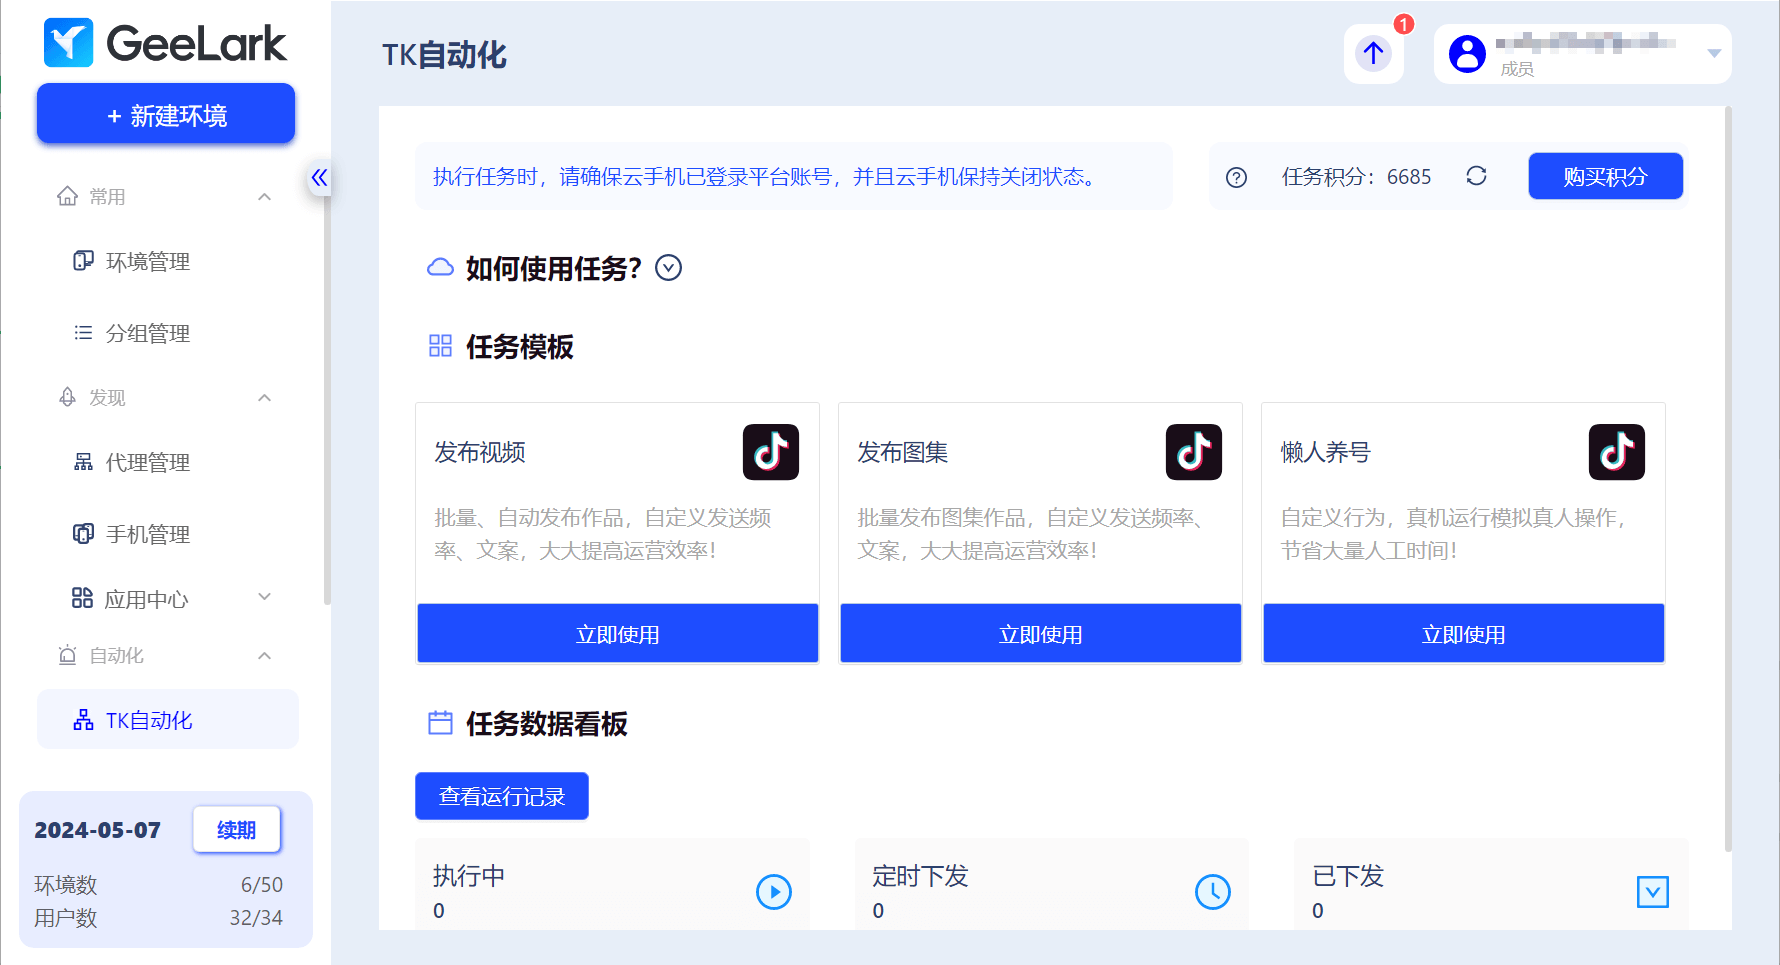Click the upload arrow notification icon

(1373, 54)
